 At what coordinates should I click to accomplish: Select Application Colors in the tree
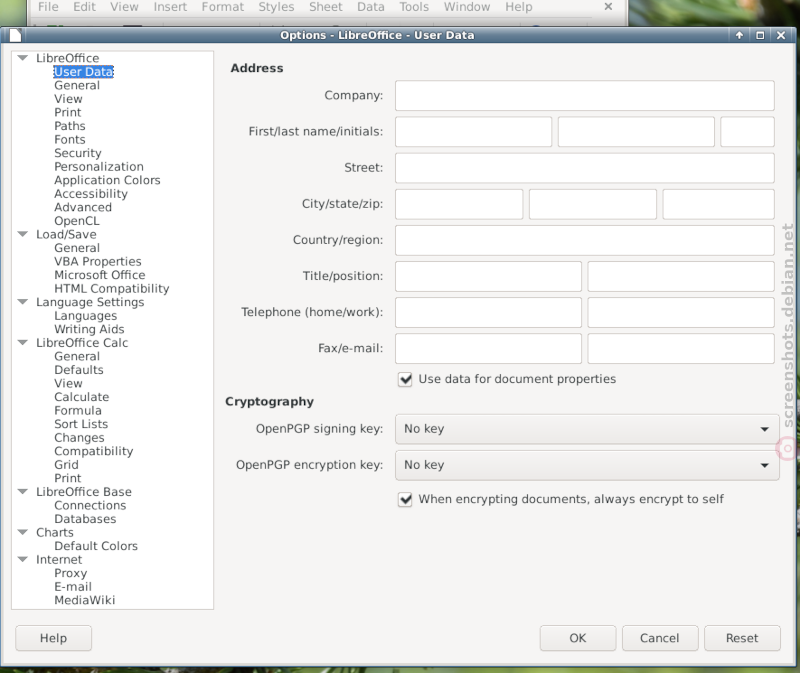pyautogui.click(x=107, y=180)
